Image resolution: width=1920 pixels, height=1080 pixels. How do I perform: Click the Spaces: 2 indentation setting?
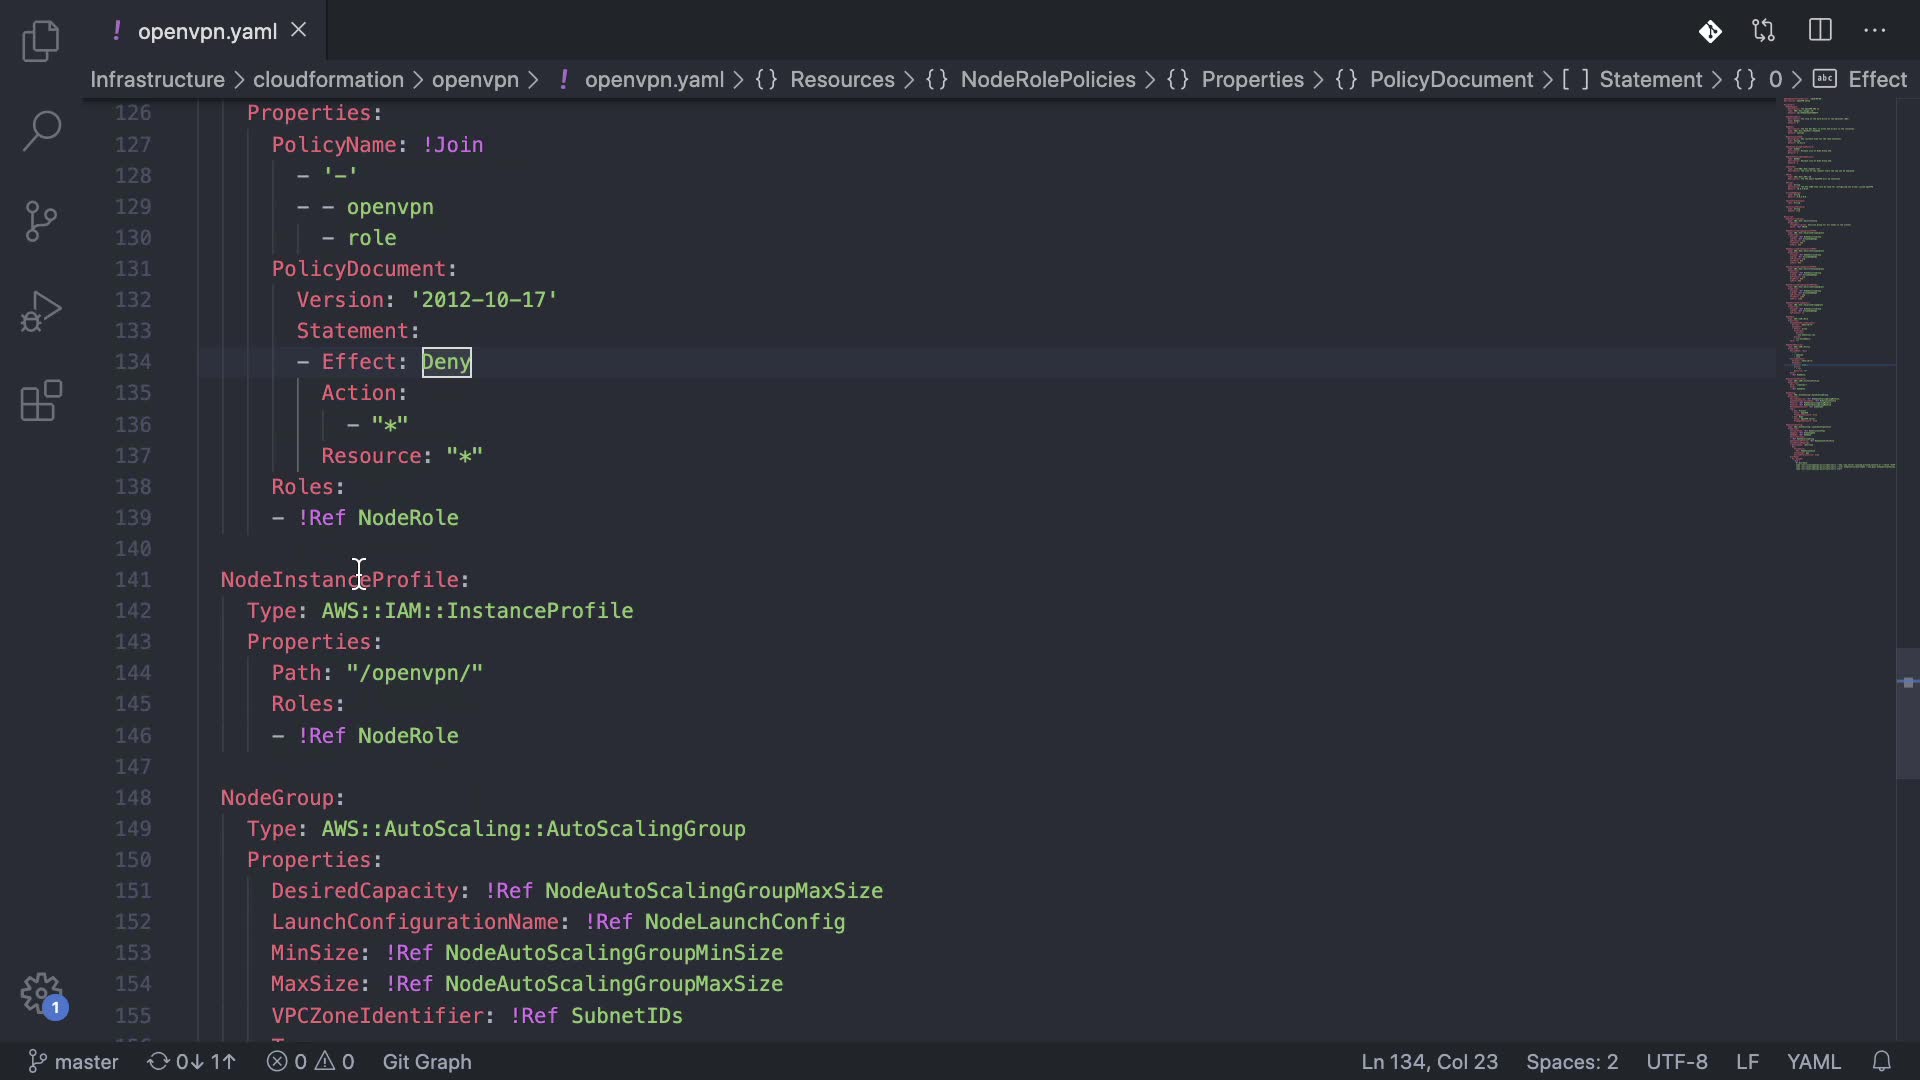(1571, 1061)
